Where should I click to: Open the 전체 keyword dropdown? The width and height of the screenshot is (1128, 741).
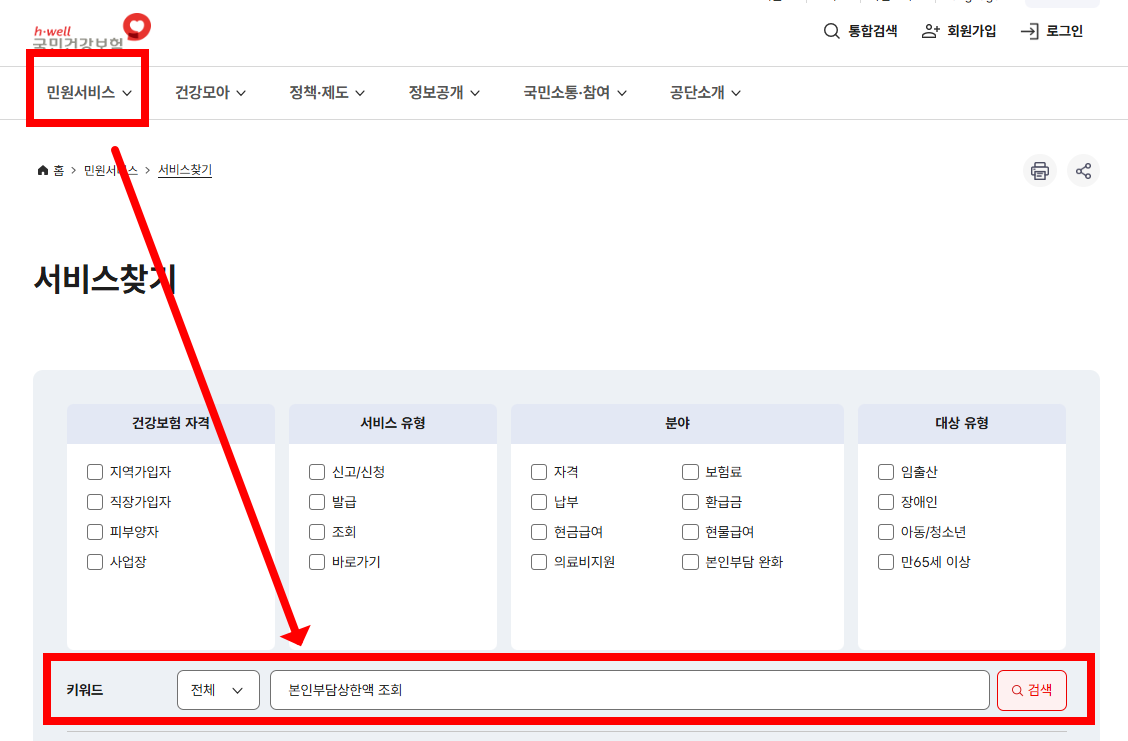(x=218, y=689)
